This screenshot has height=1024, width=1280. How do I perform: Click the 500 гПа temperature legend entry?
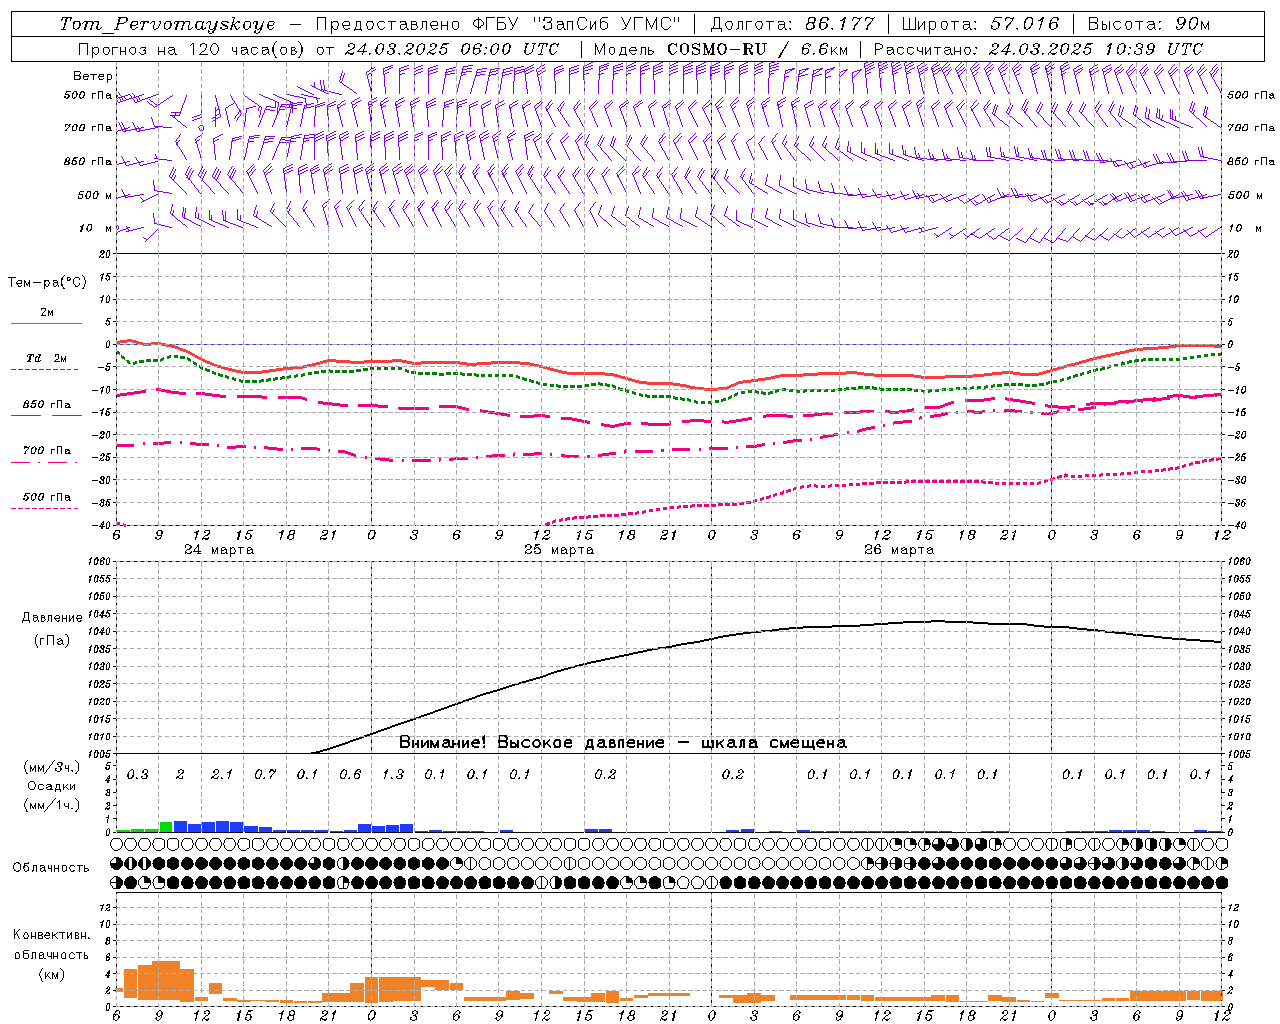click(x=47, y=497)
